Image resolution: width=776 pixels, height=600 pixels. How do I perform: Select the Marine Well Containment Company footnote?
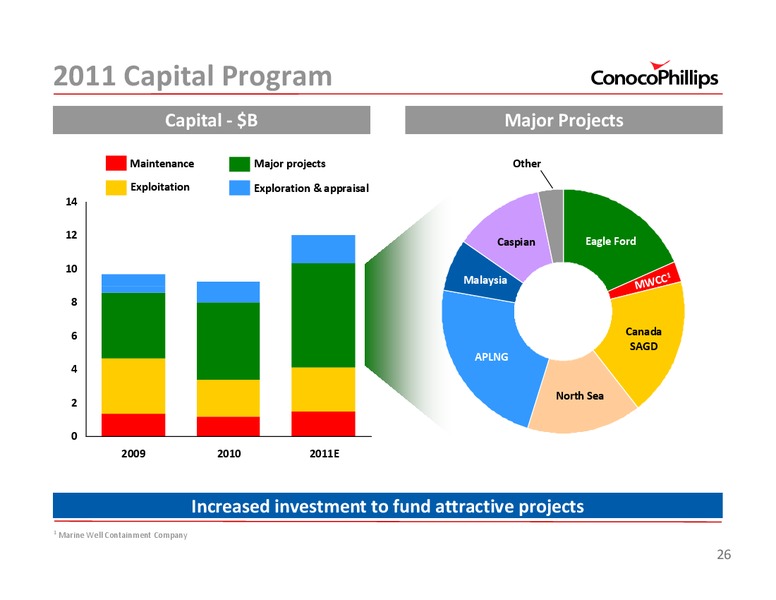coord(121,535)
